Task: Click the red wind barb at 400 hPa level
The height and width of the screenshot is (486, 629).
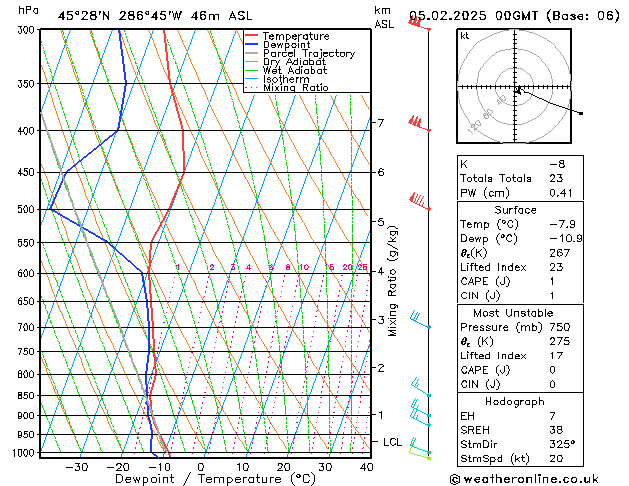Action: [419, 124]
